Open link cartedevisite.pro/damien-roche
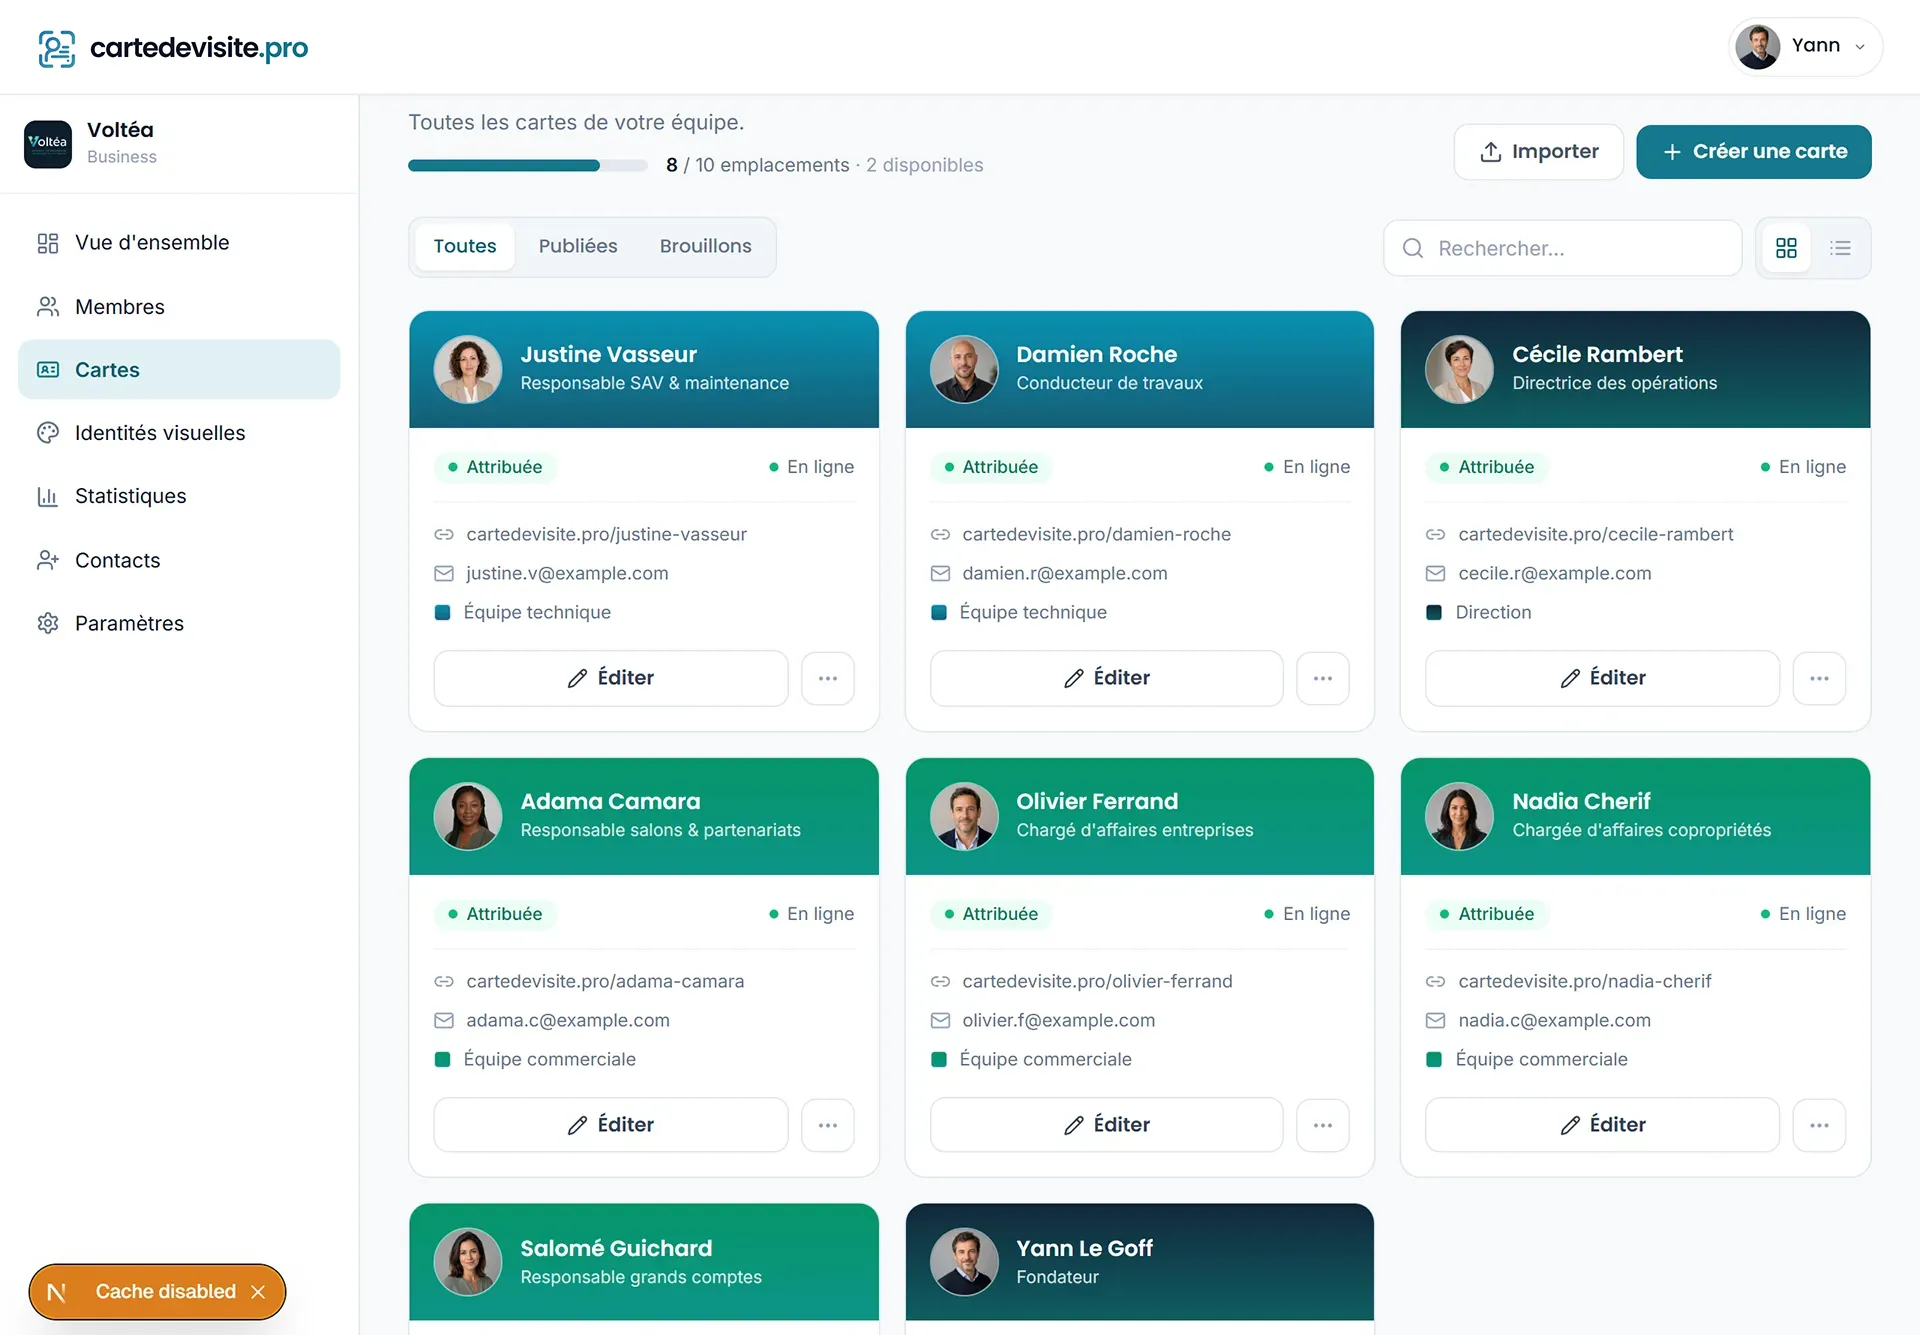The image size is (1920, 1335). tap(1096, 535)
